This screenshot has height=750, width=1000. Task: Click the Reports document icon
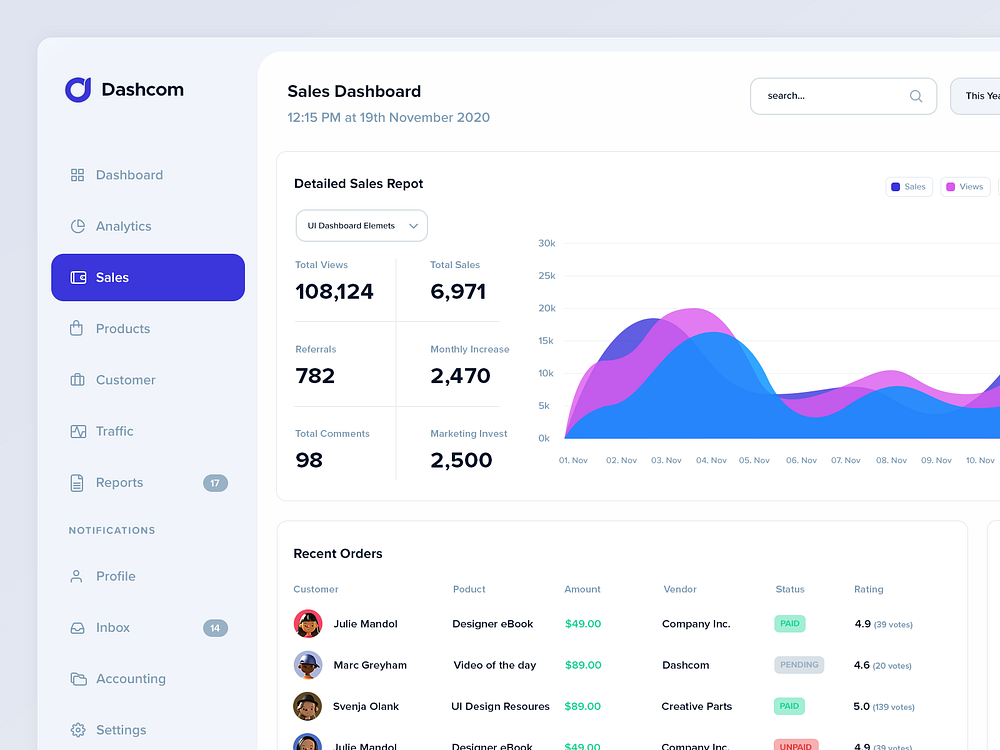(77, 482)
